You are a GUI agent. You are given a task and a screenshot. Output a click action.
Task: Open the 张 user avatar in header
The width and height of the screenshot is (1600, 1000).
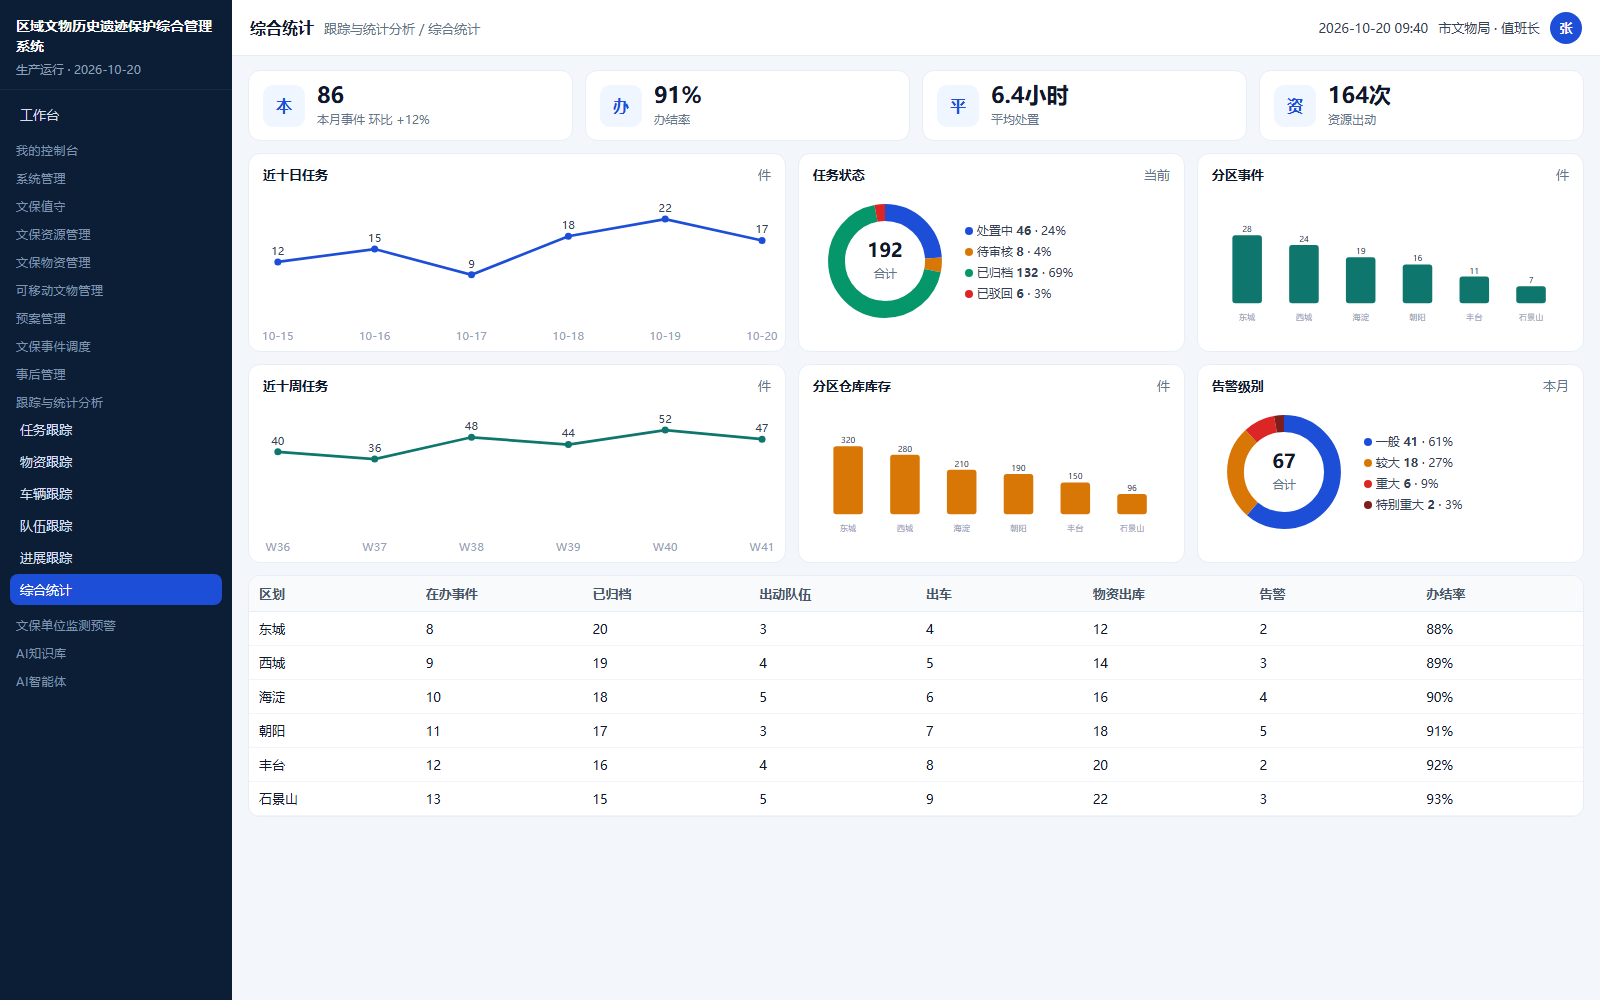[1566, 28]
